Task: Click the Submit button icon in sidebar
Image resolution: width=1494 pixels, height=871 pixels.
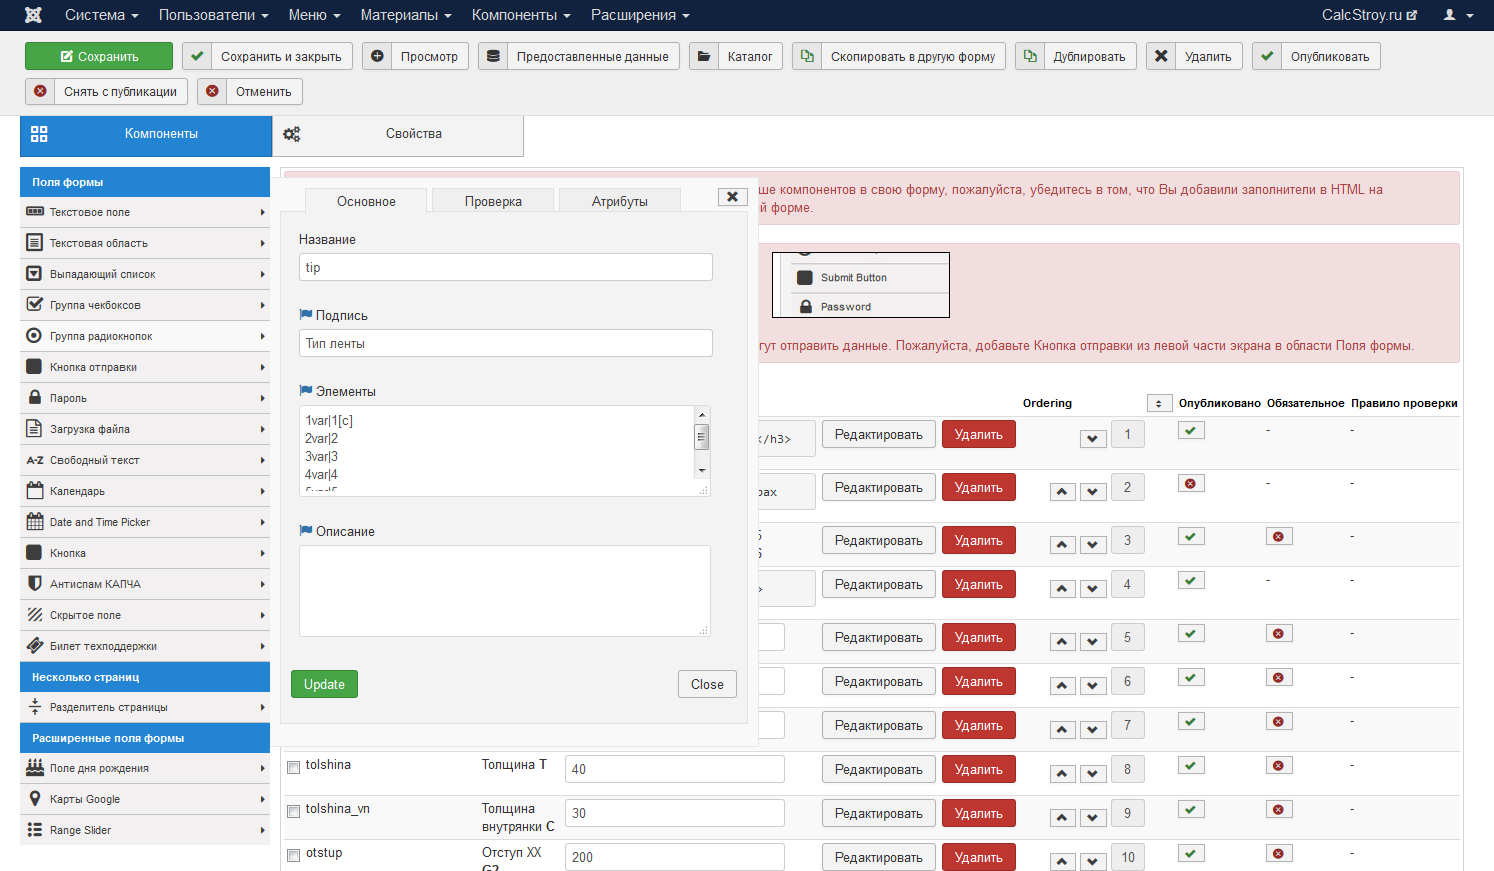Action: tap(35, 367)
